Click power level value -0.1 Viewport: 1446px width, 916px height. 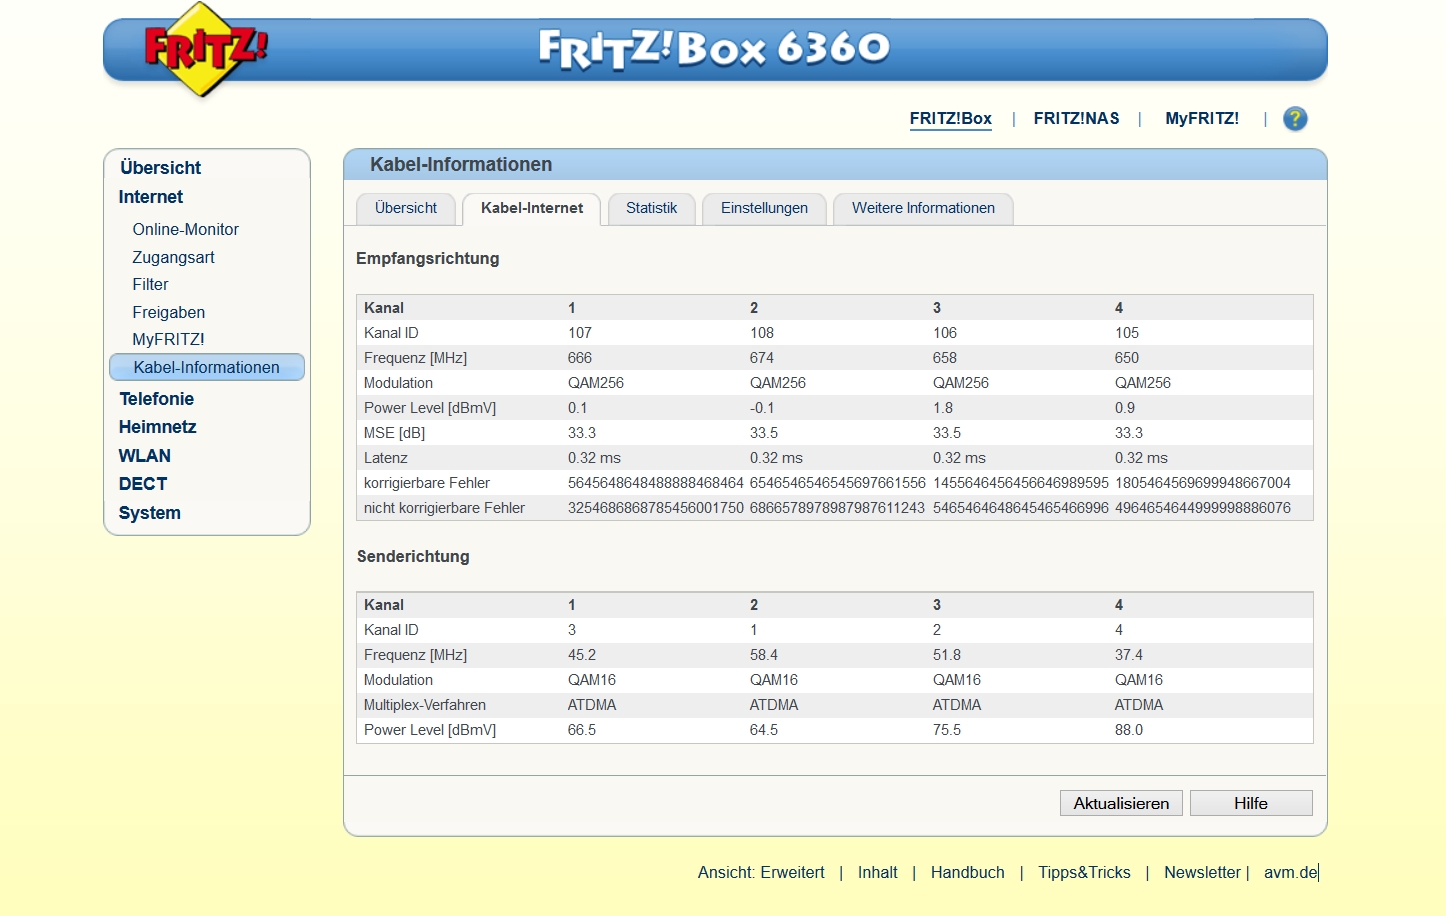pyautogui.click(x=762, y=408)
